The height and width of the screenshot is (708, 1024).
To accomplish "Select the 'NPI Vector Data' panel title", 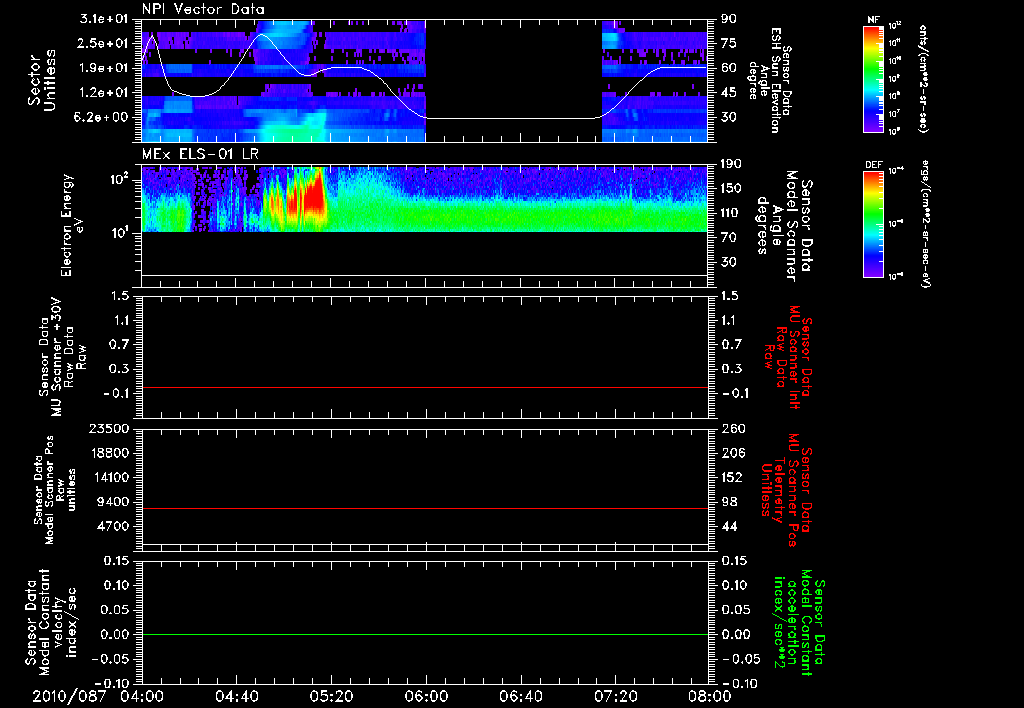I will tap(204, 9).
